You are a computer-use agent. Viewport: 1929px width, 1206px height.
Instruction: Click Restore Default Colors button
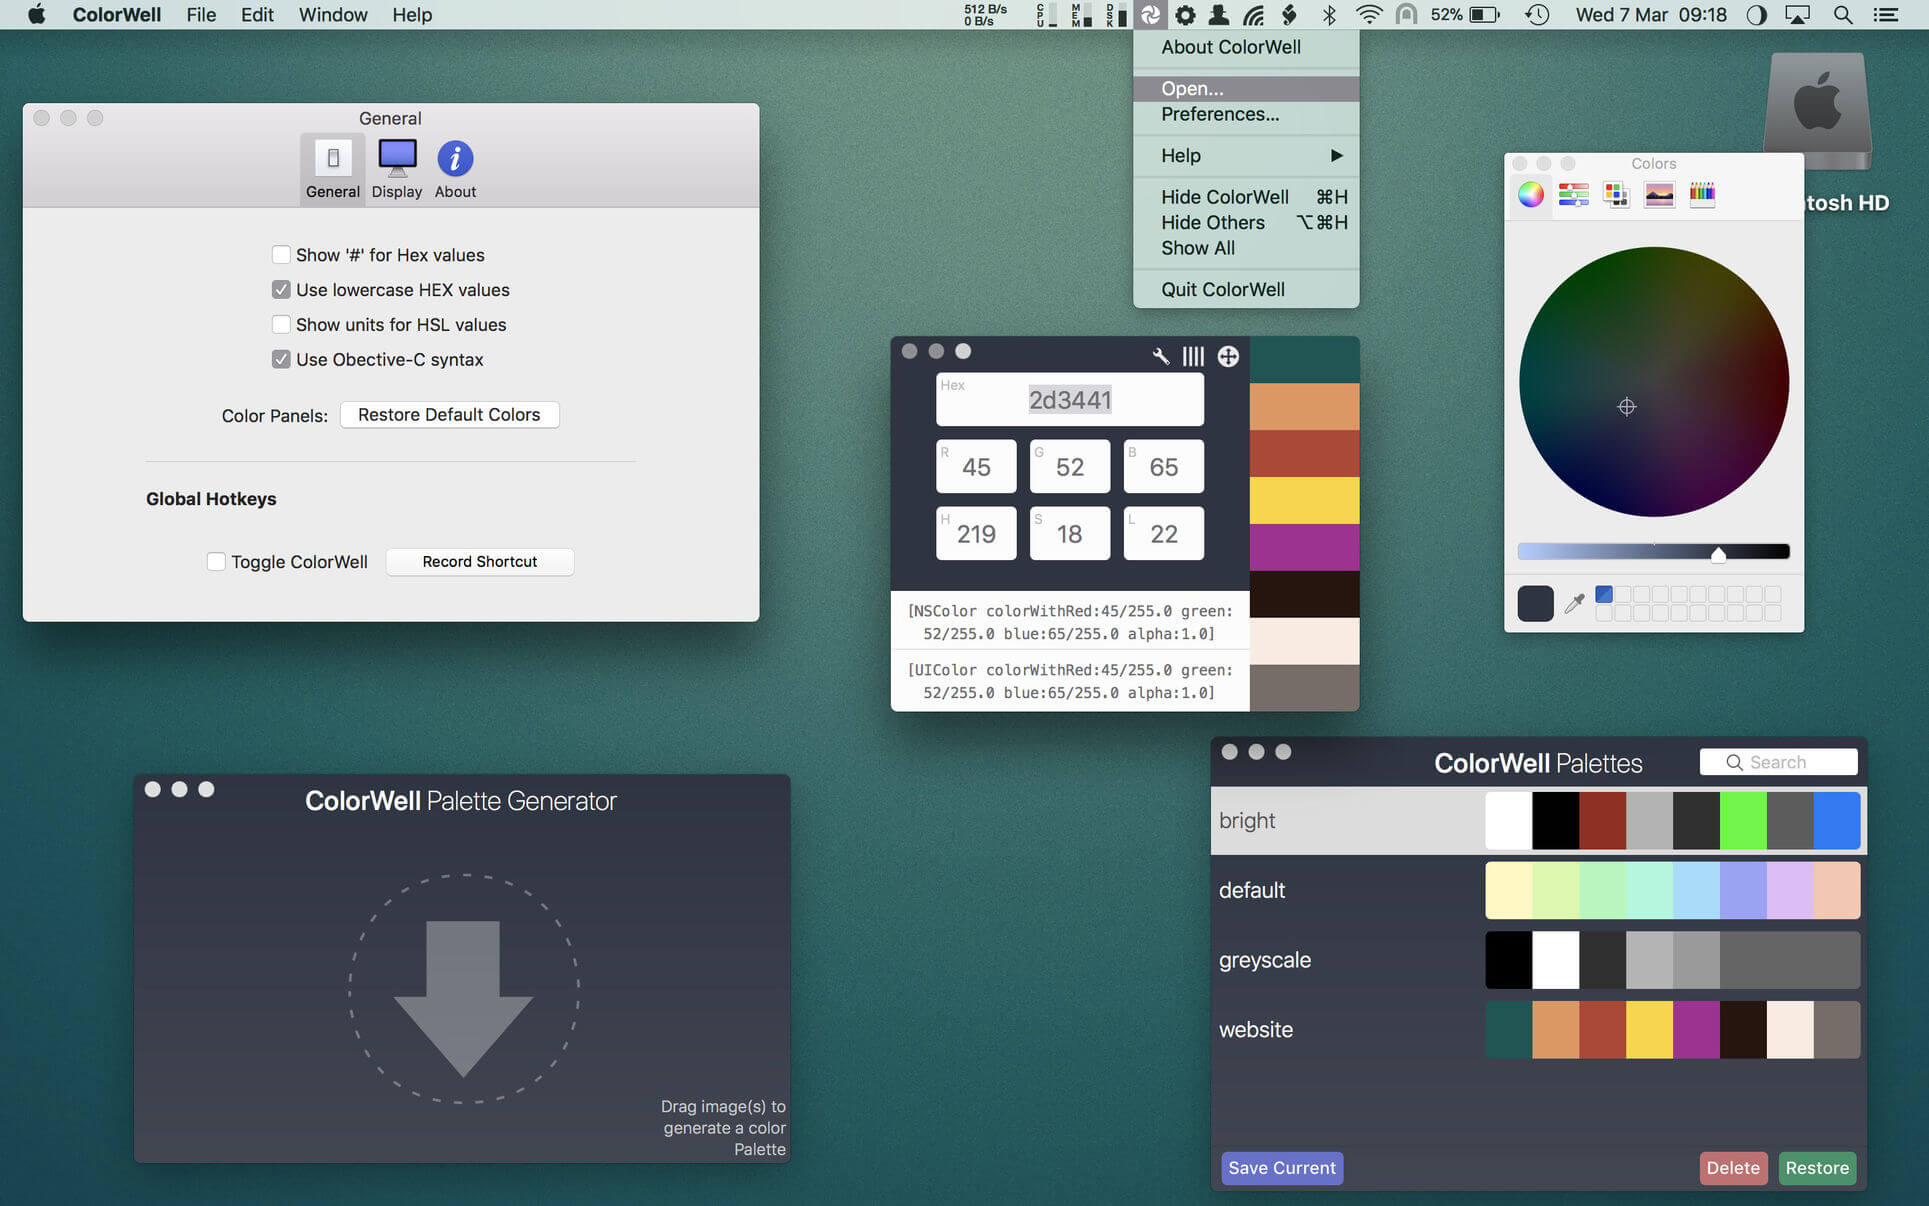click(x=449, y=415)
